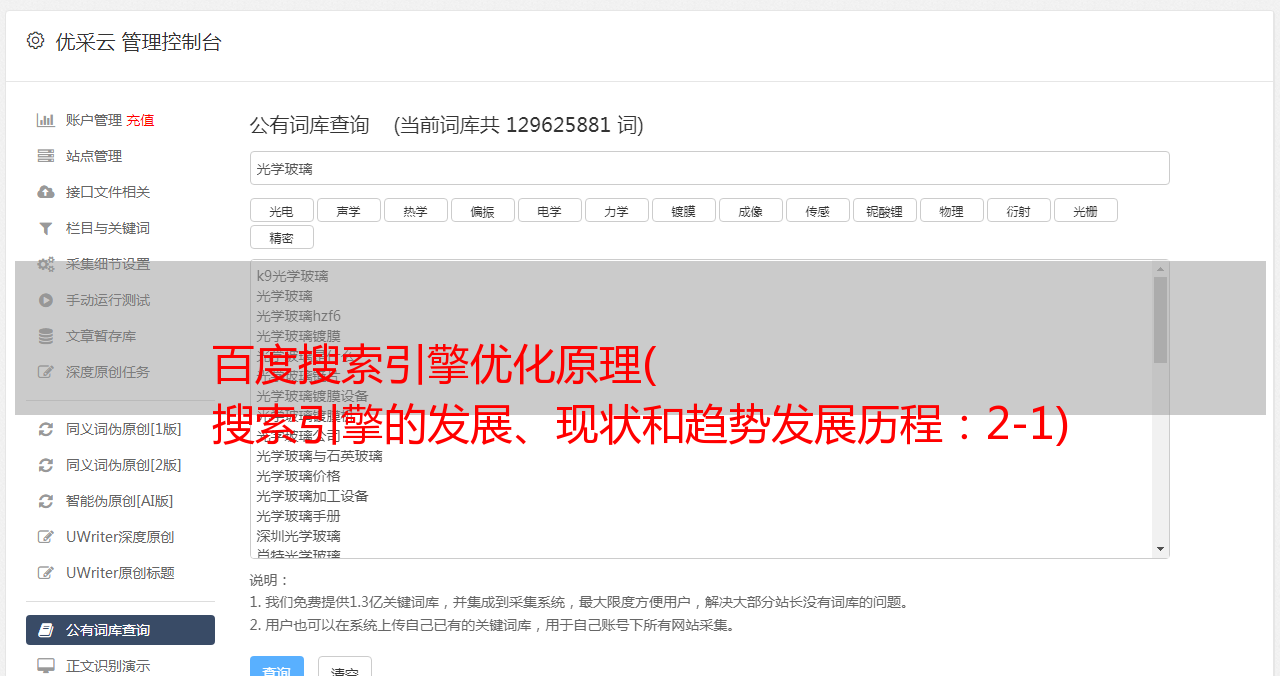Click the 精密 tag button

click(x=281, y=237)
